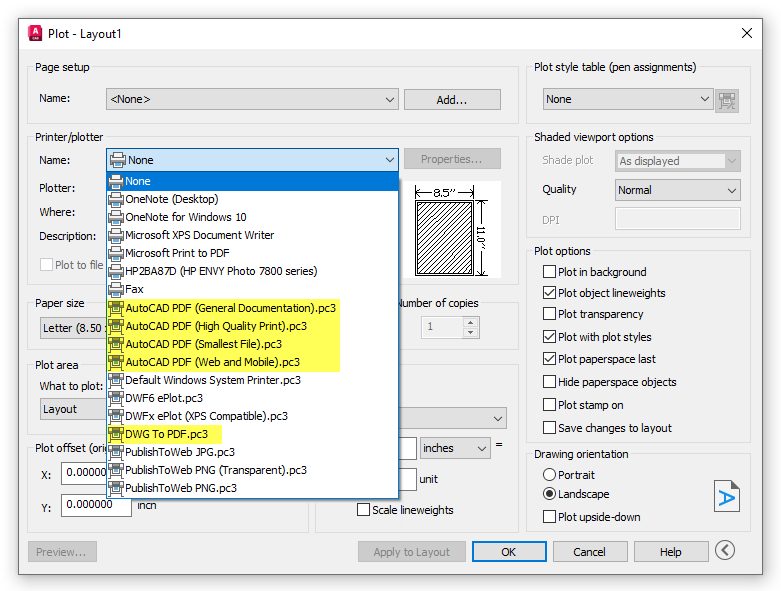781x591 pixels.
Task: Choose OneNote (Desktop) printer
Action: coord(252,199)
